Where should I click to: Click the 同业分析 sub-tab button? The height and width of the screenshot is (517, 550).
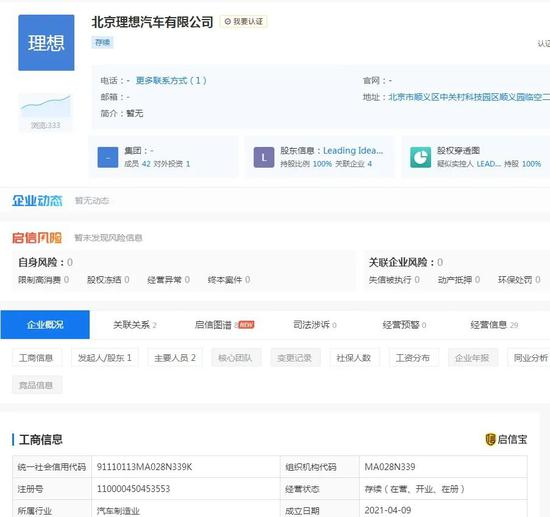point(530,358)
